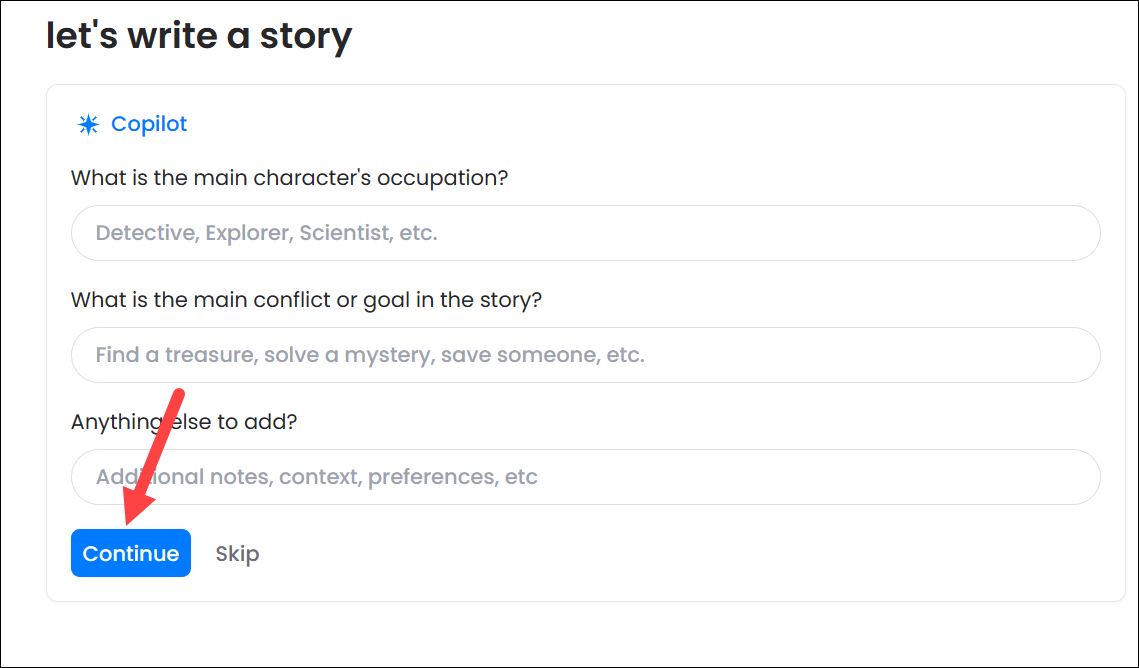Click blank page area below the Copilot card
This screenshot has height=668, width=1139.
click(570, 635)
